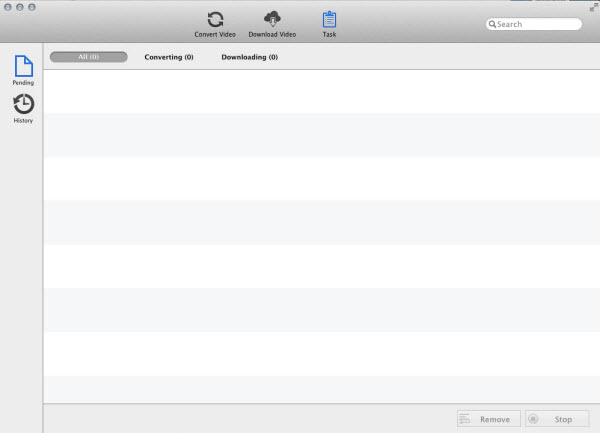Click the Remove button

489,419
